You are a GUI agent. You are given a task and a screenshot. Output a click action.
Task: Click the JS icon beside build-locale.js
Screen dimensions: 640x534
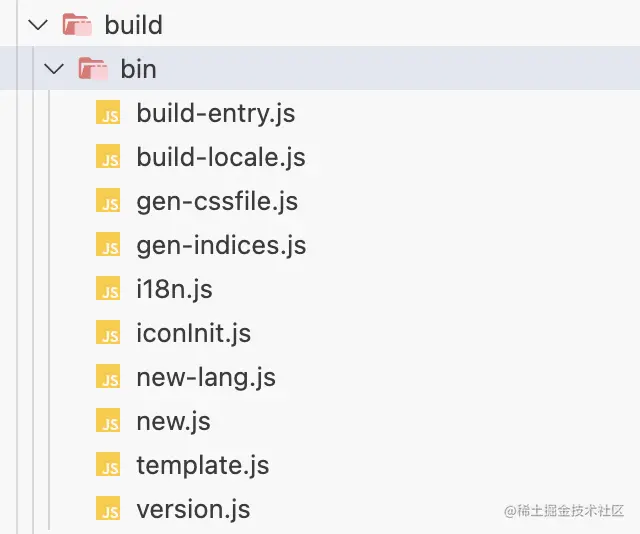click(x=108, y=157)
